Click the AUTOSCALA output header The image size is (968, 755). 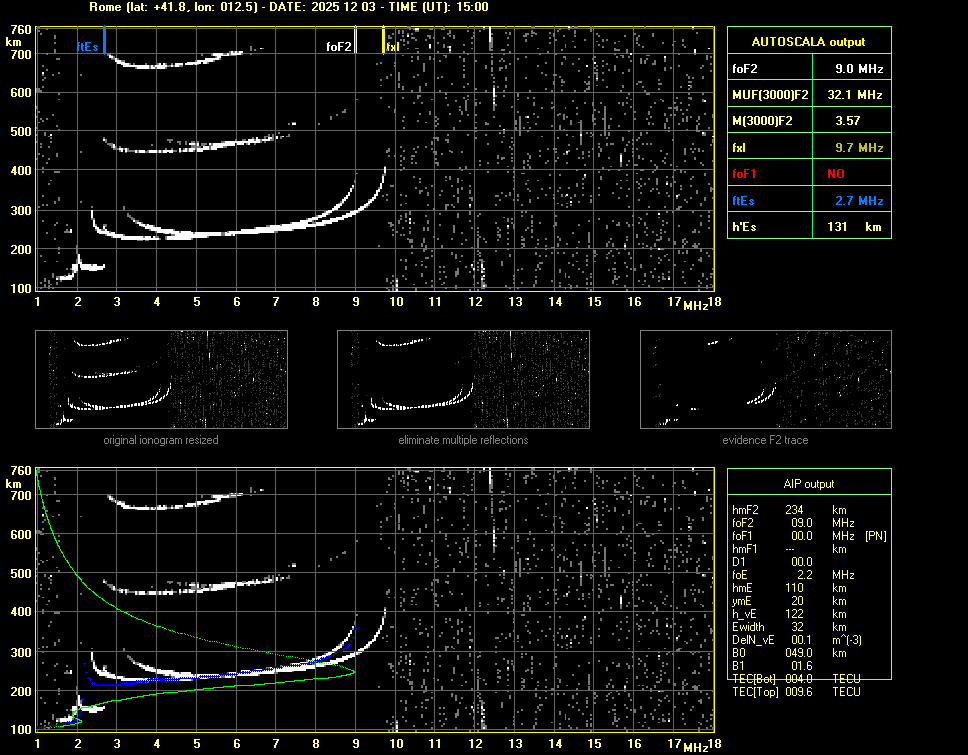pos(808,42)
